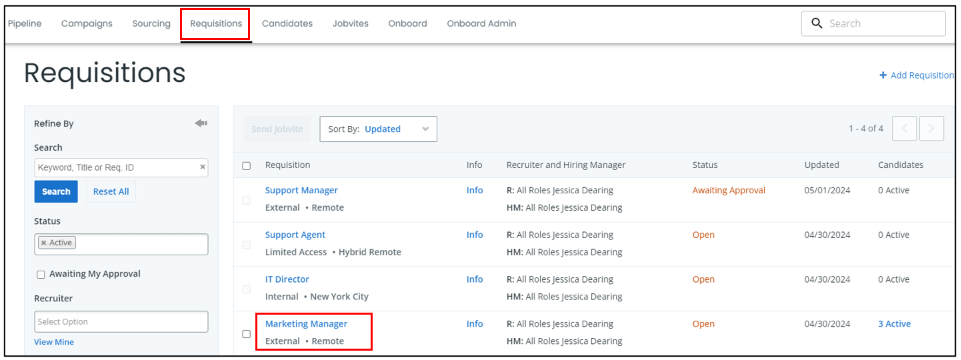Viewport: 961px width, 360px height.
Task: Click the Awaiting Approval status text
Action: pyautogui.click(x=729, y=190)
